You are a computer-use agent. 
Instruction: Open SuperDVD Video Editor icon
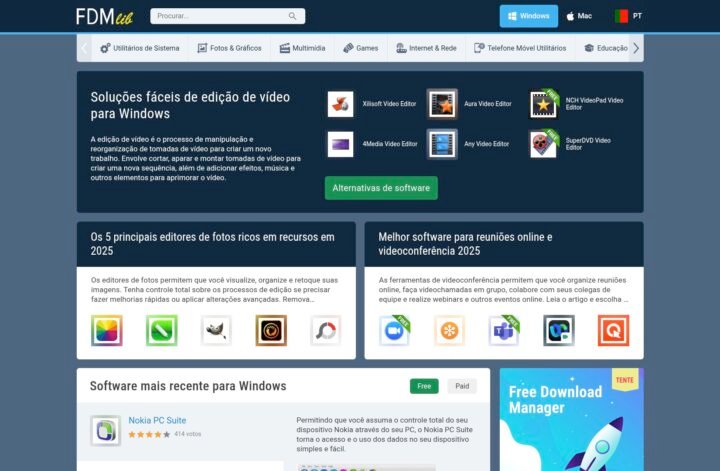tap(544, 144)
